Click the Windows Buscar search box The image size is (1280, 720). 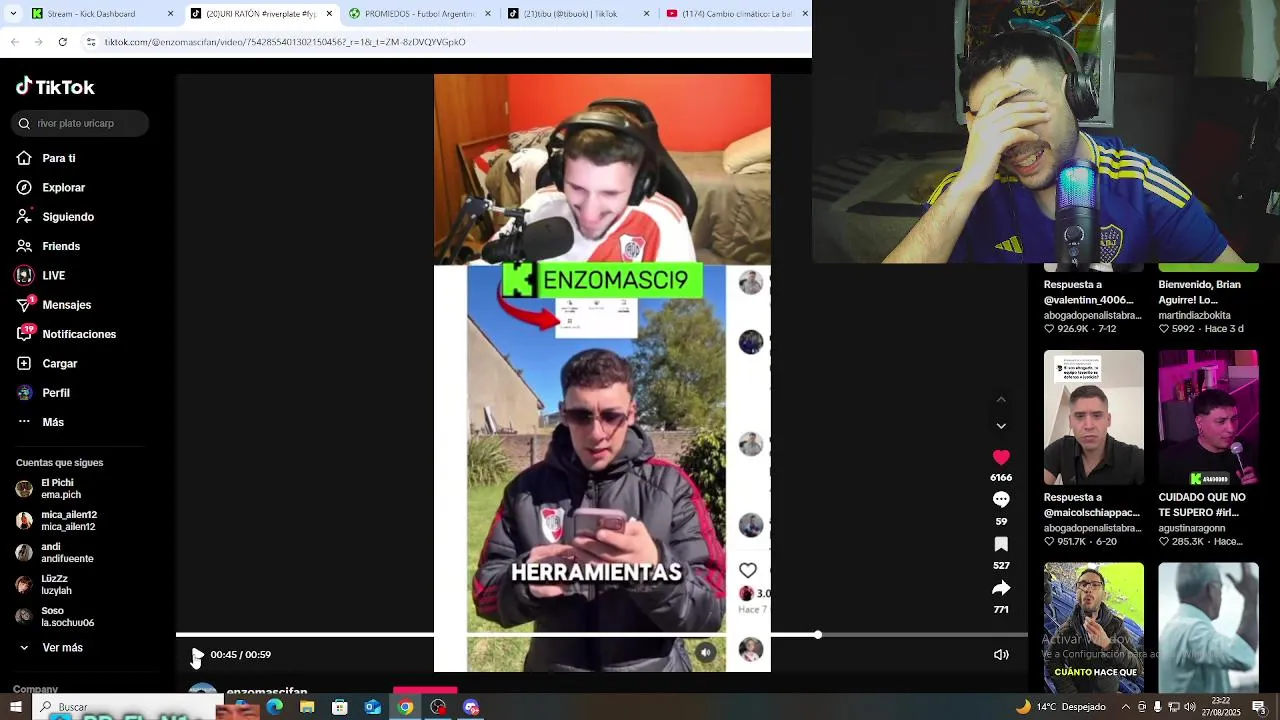click(125, 707)
